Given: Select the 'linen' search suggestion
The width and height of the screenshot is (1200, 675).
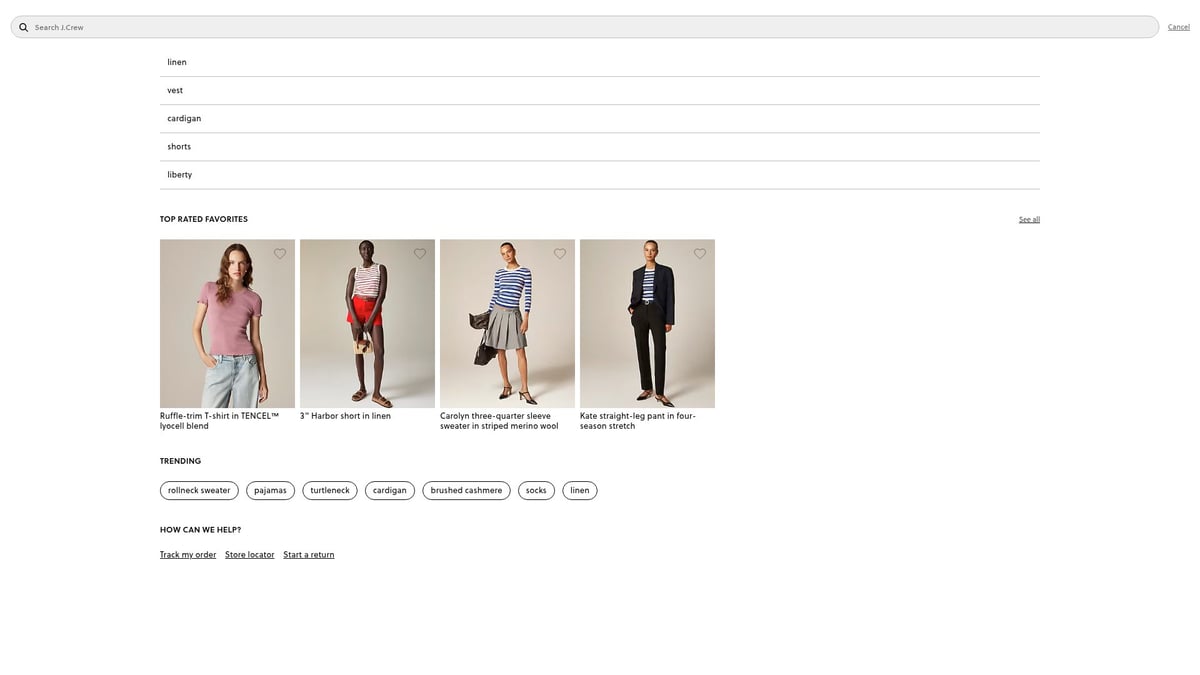Looking at the screenshot, I should coord(600,62).
